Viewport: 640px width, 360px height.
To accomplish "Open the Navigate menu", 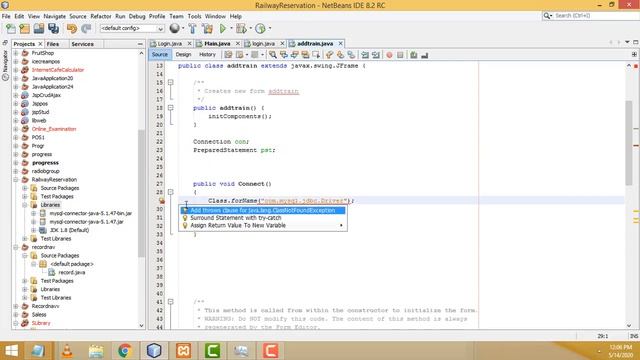I will (x=55, y=16).
